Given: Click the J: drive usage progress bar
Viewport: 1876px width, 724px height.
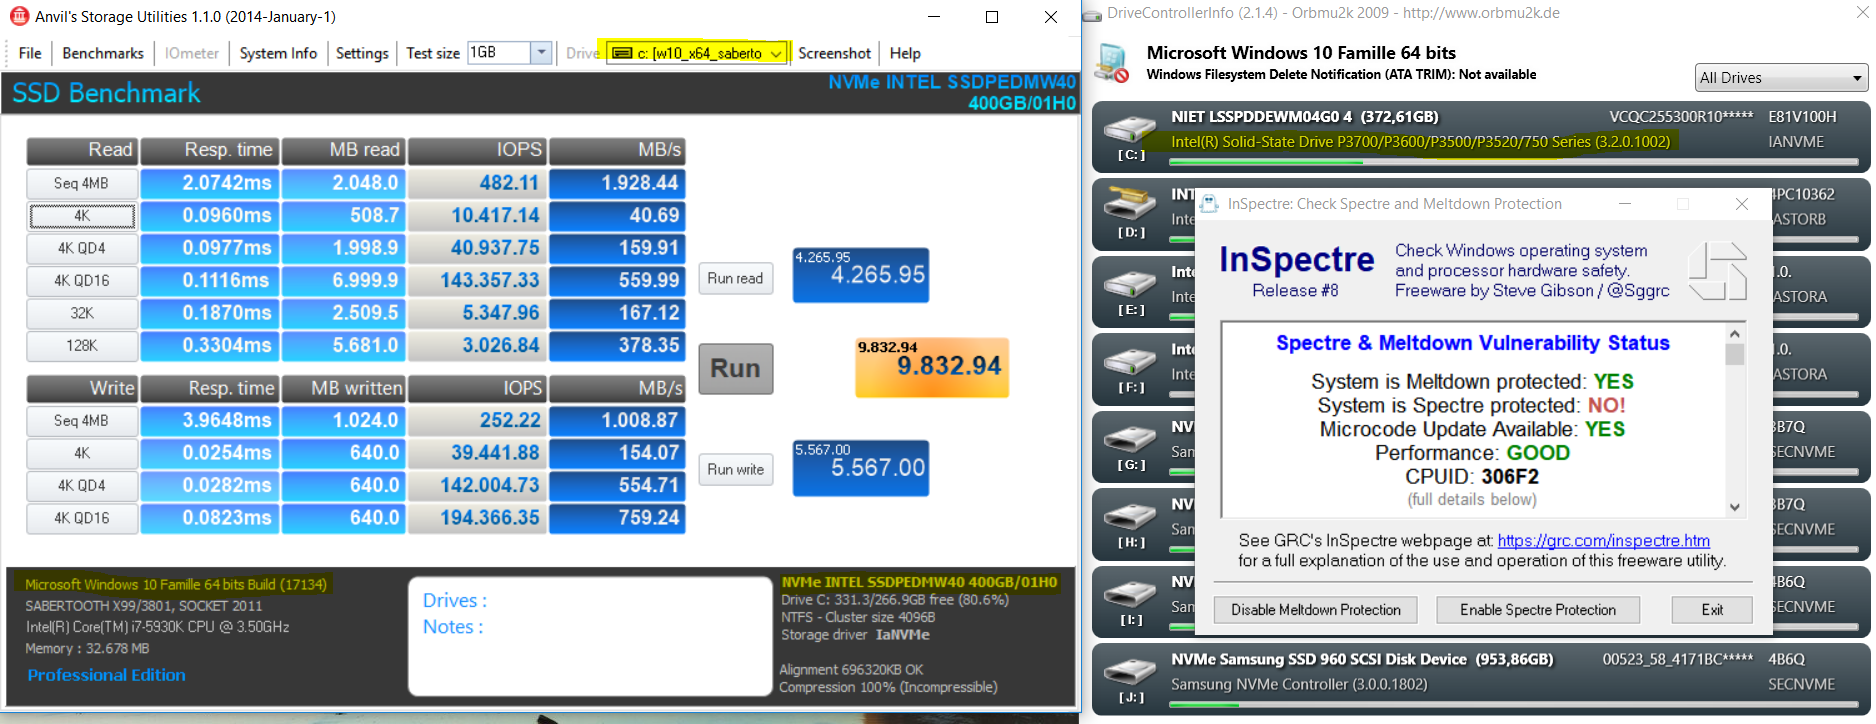Looking at the screenshot, I should pyautogui.click(x=1513, y=705).
